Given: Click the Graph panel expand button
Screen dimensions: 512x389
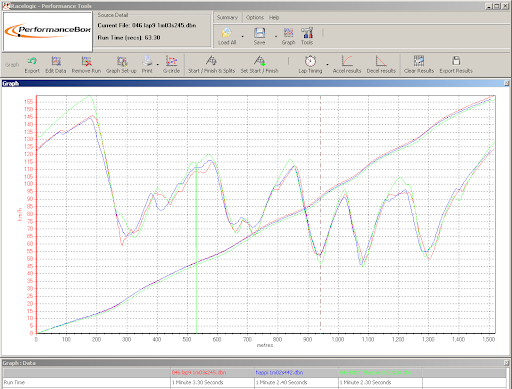Looking at the screenshot, I should tap(507, 83).
